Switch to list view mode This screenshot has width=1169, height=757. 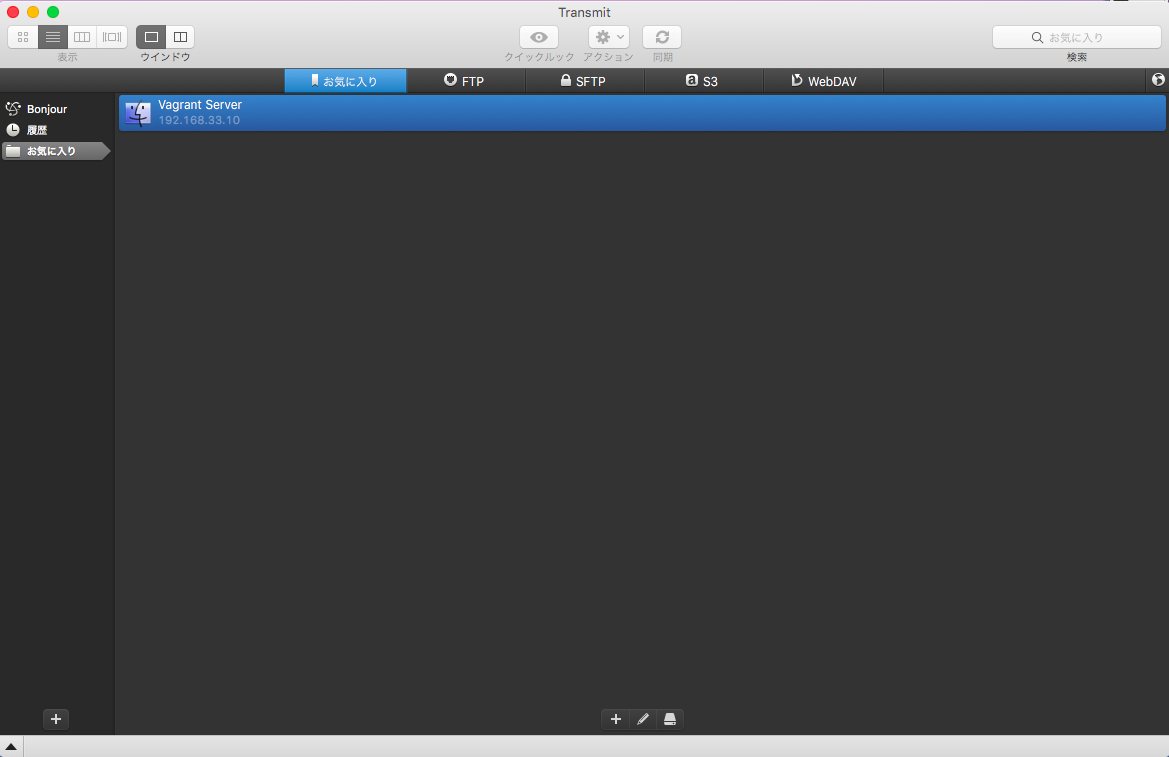[x=53, y=37]
